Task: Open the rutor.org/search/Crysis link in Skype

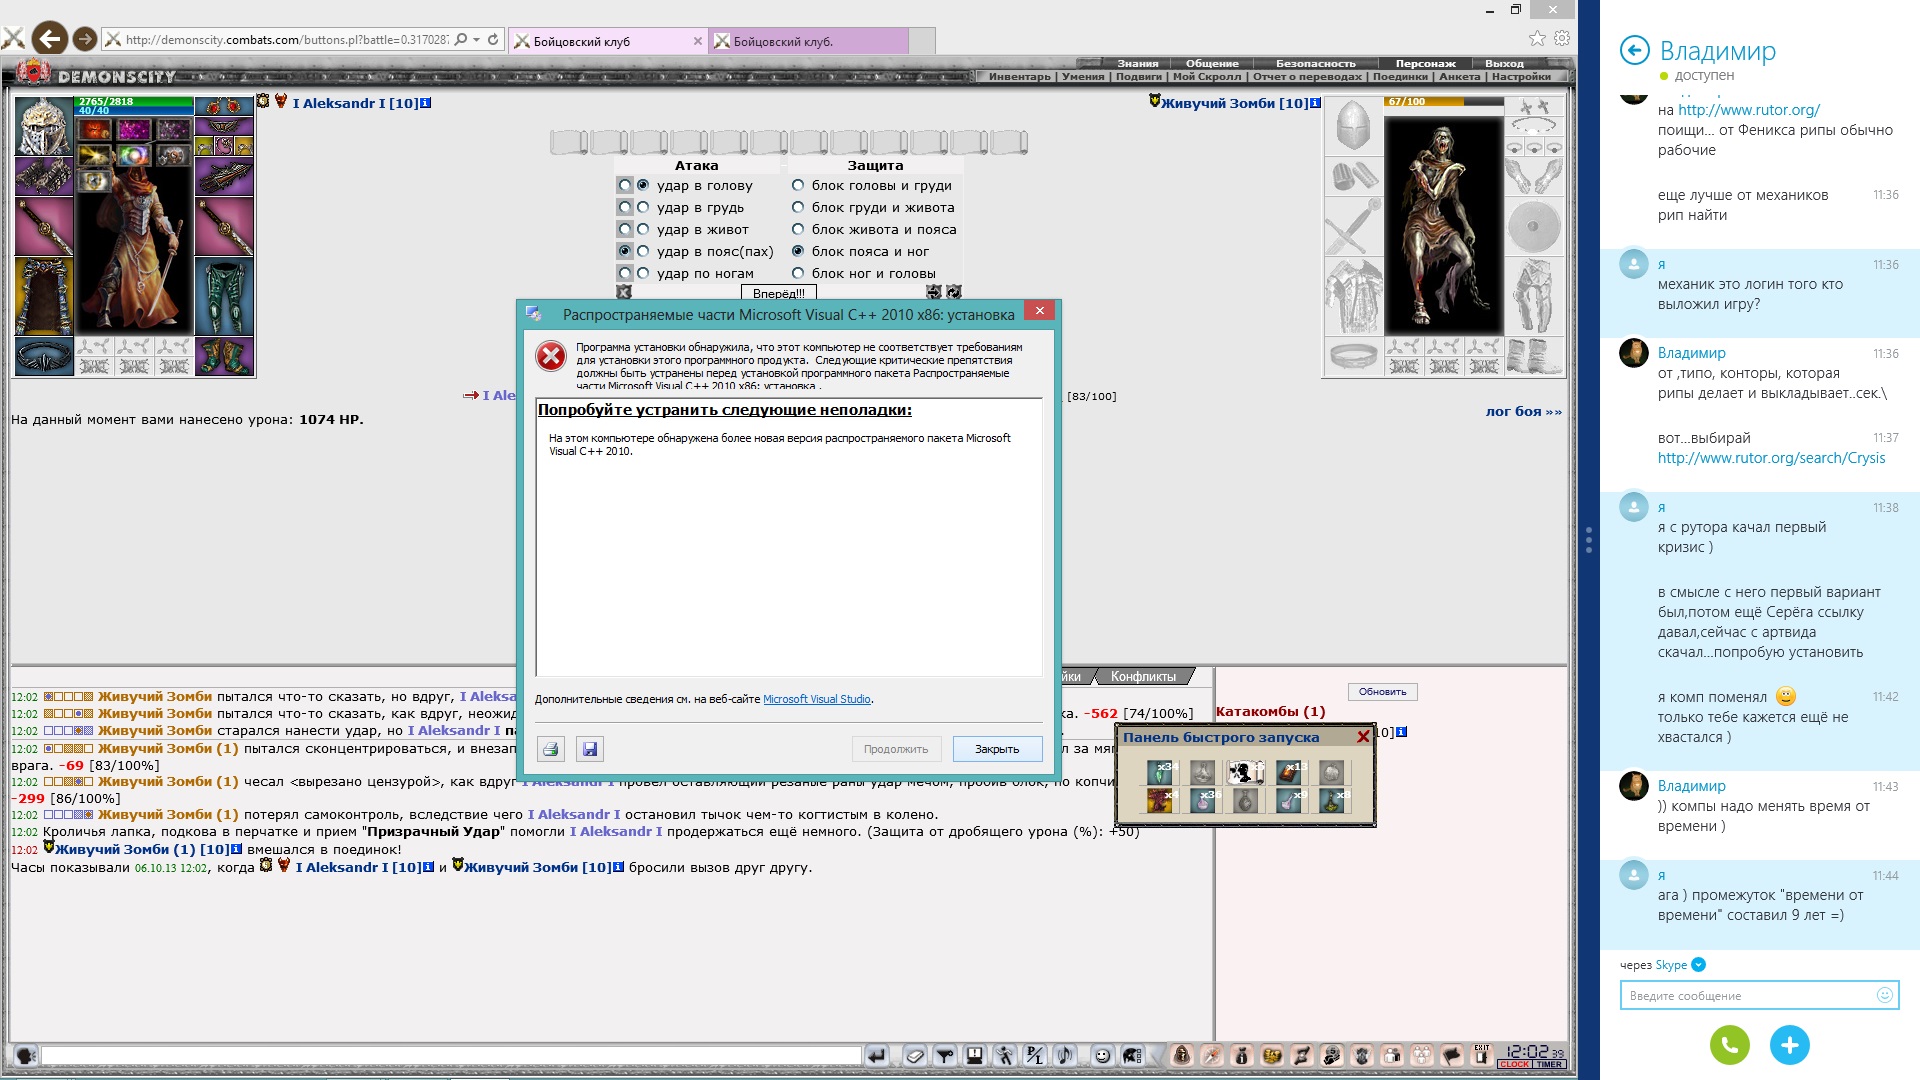Action: [1771, 458]
